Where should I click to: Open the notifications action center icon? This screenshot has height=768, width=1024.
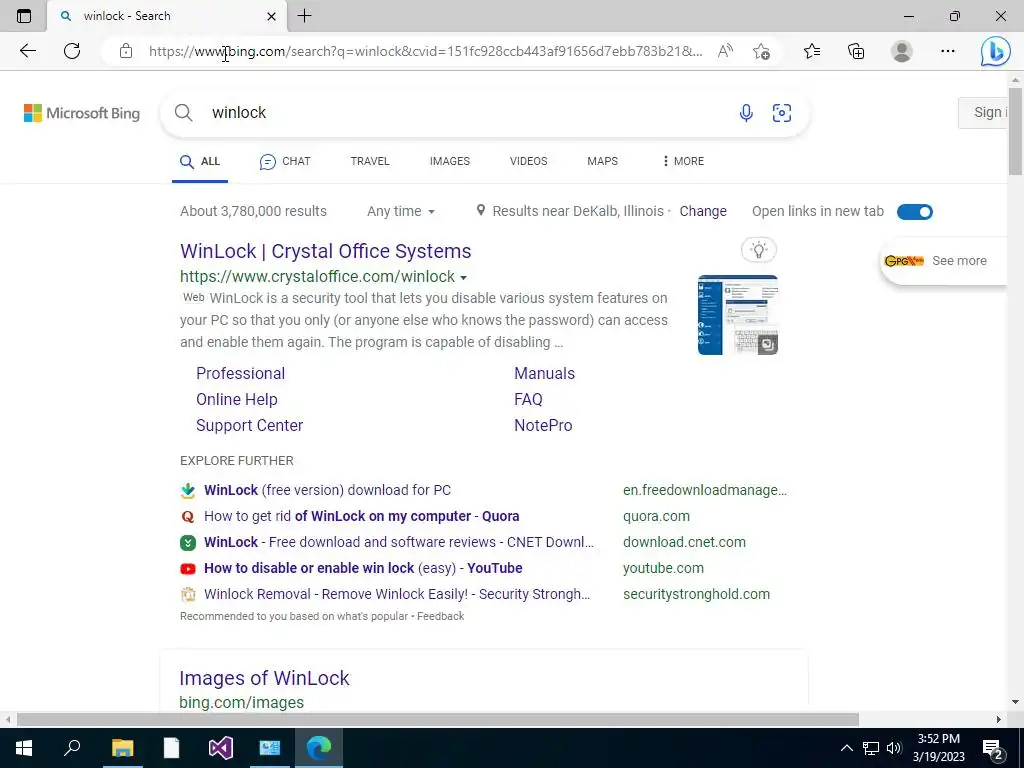[x=993, y=750]
